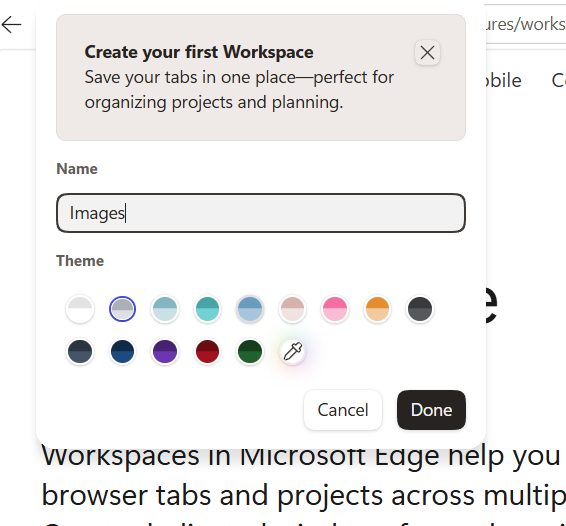The width and height of the screenshot is (566, 526).
Task: Choose the charcoal theme swatch
Action: click(x=420, y=309)
